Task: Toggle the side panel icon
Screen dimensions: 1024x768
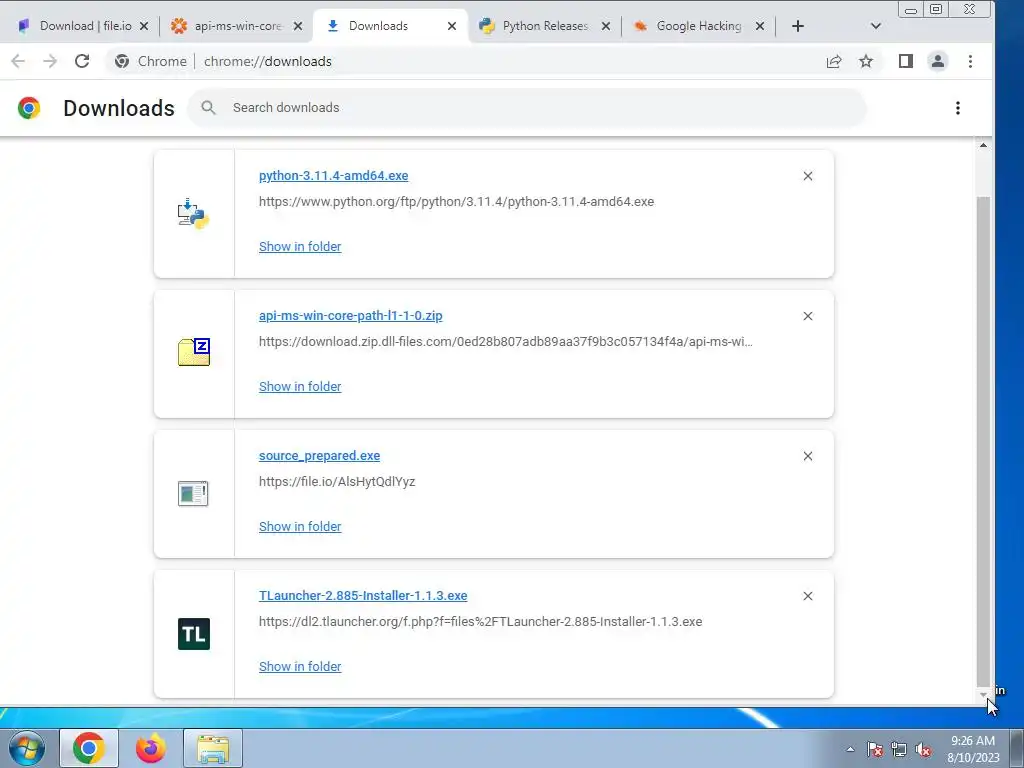Action: tap(905, 61)
